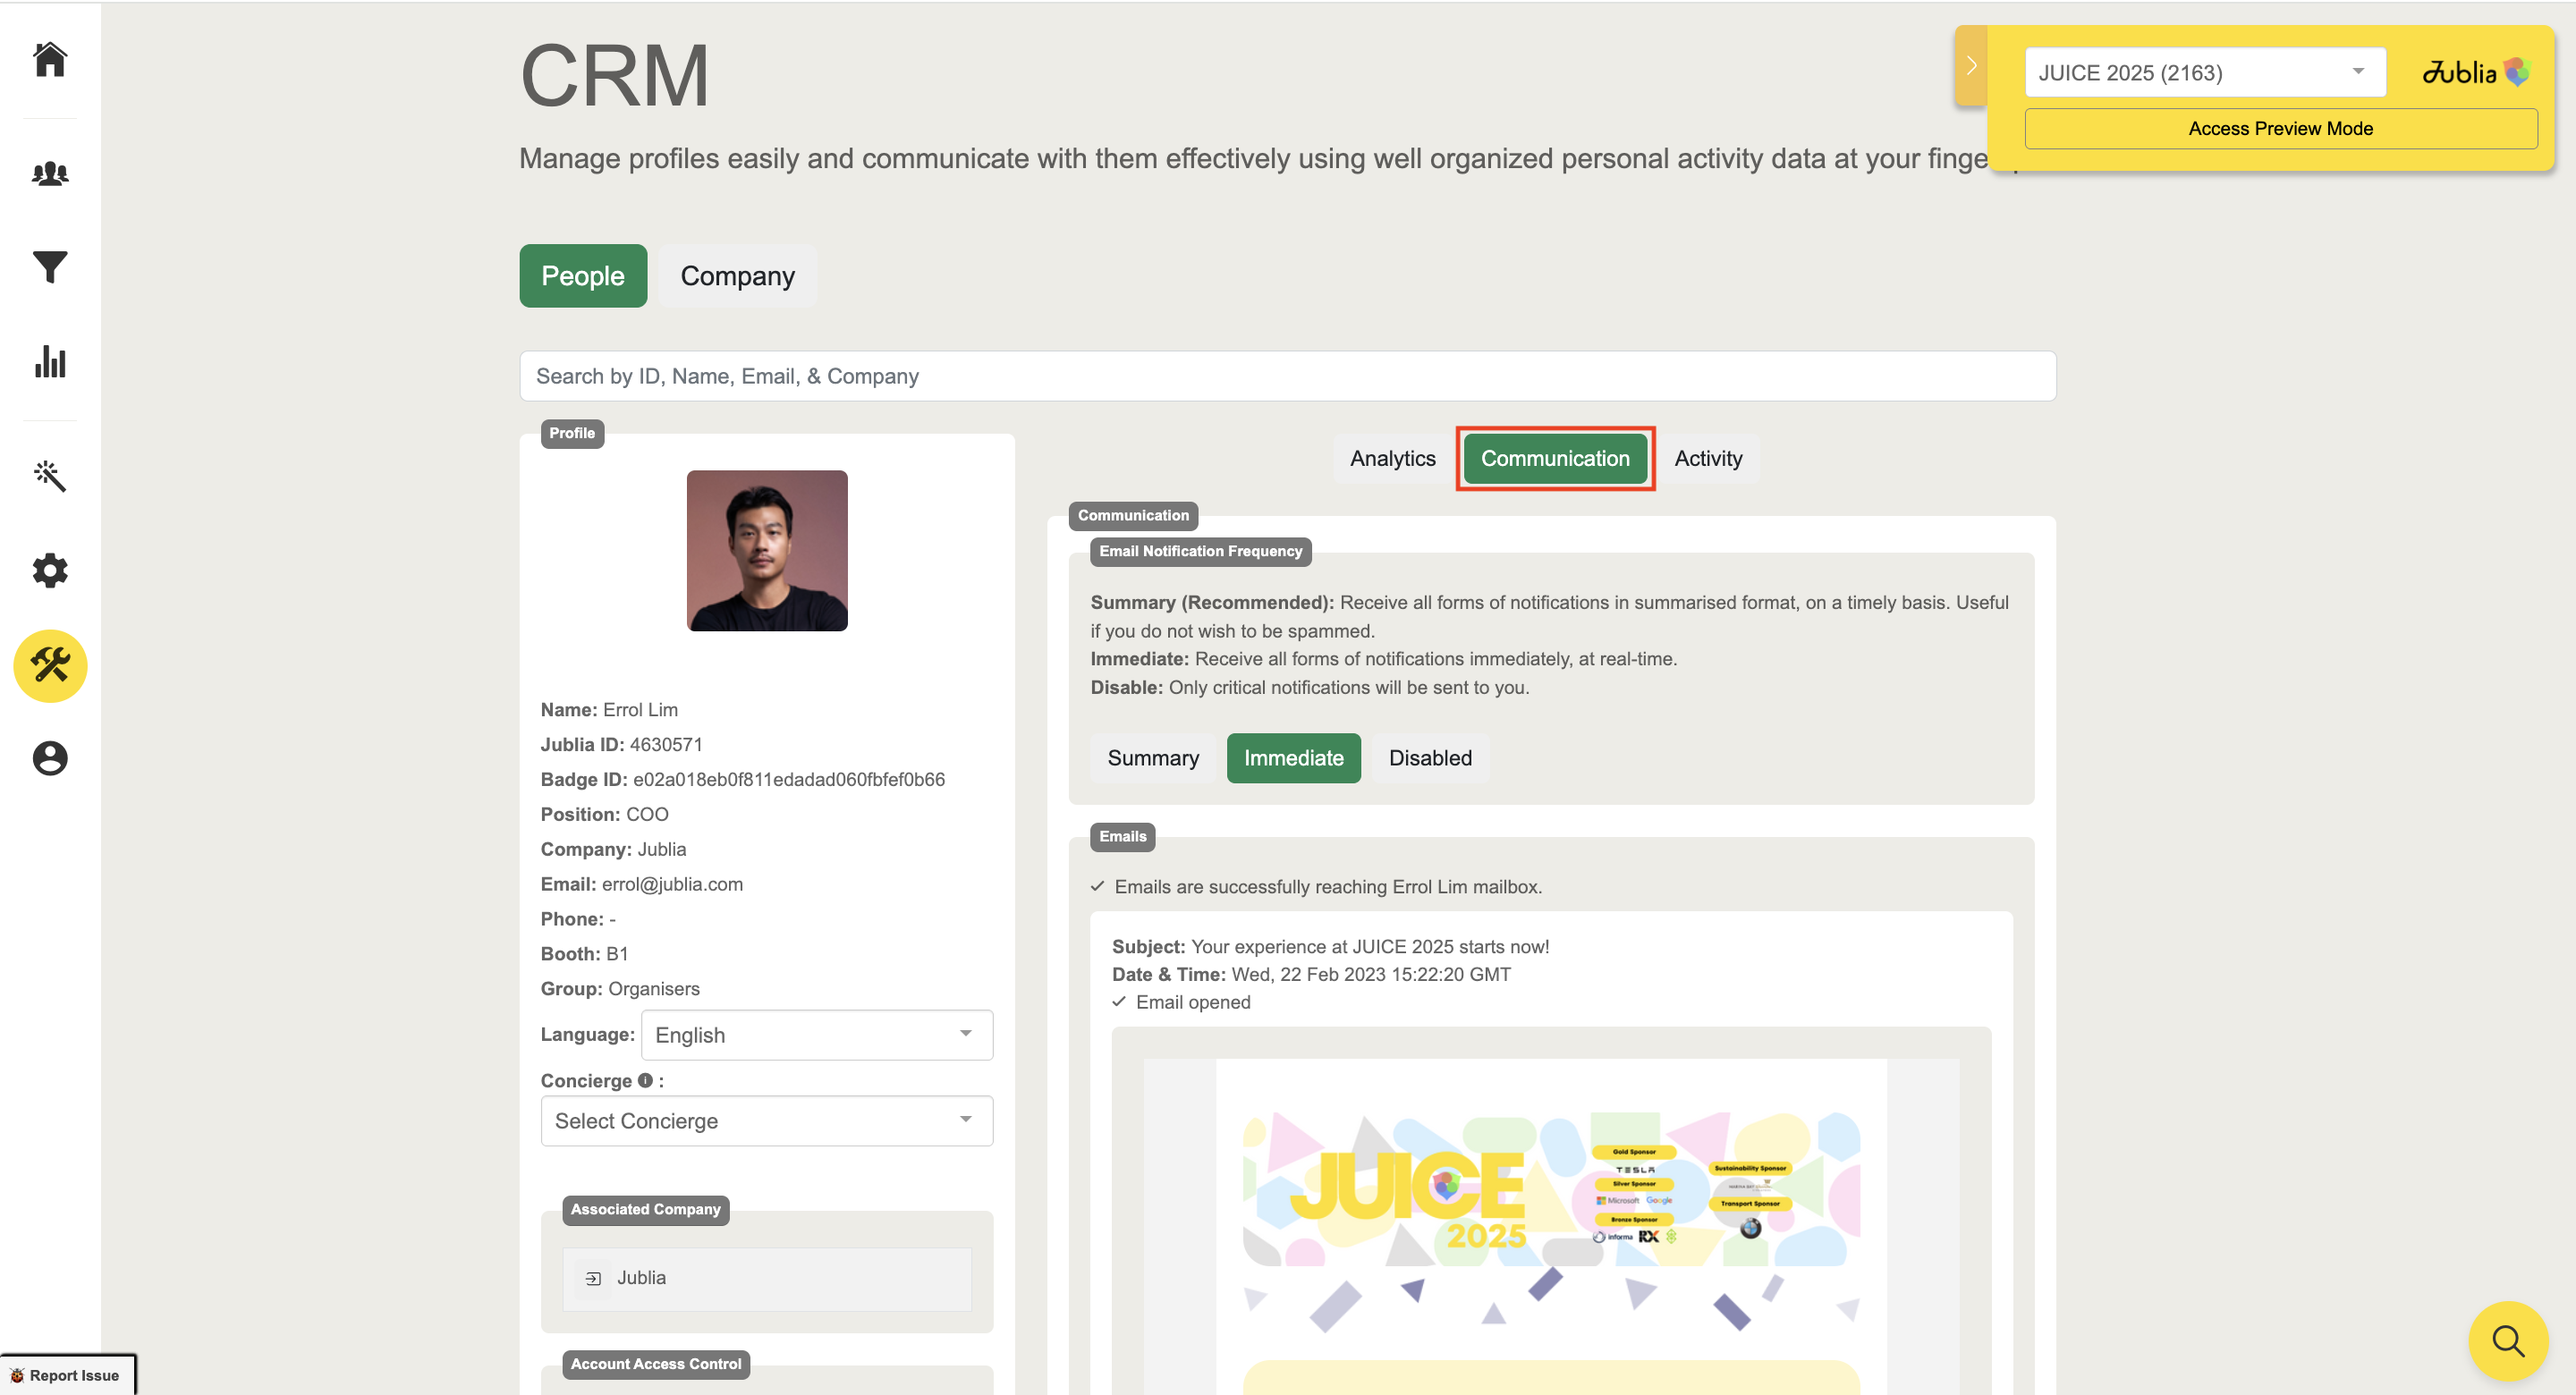Click the hammer and wrench tools icon
Viewport: 2576px width, 1395px height.
50,665
